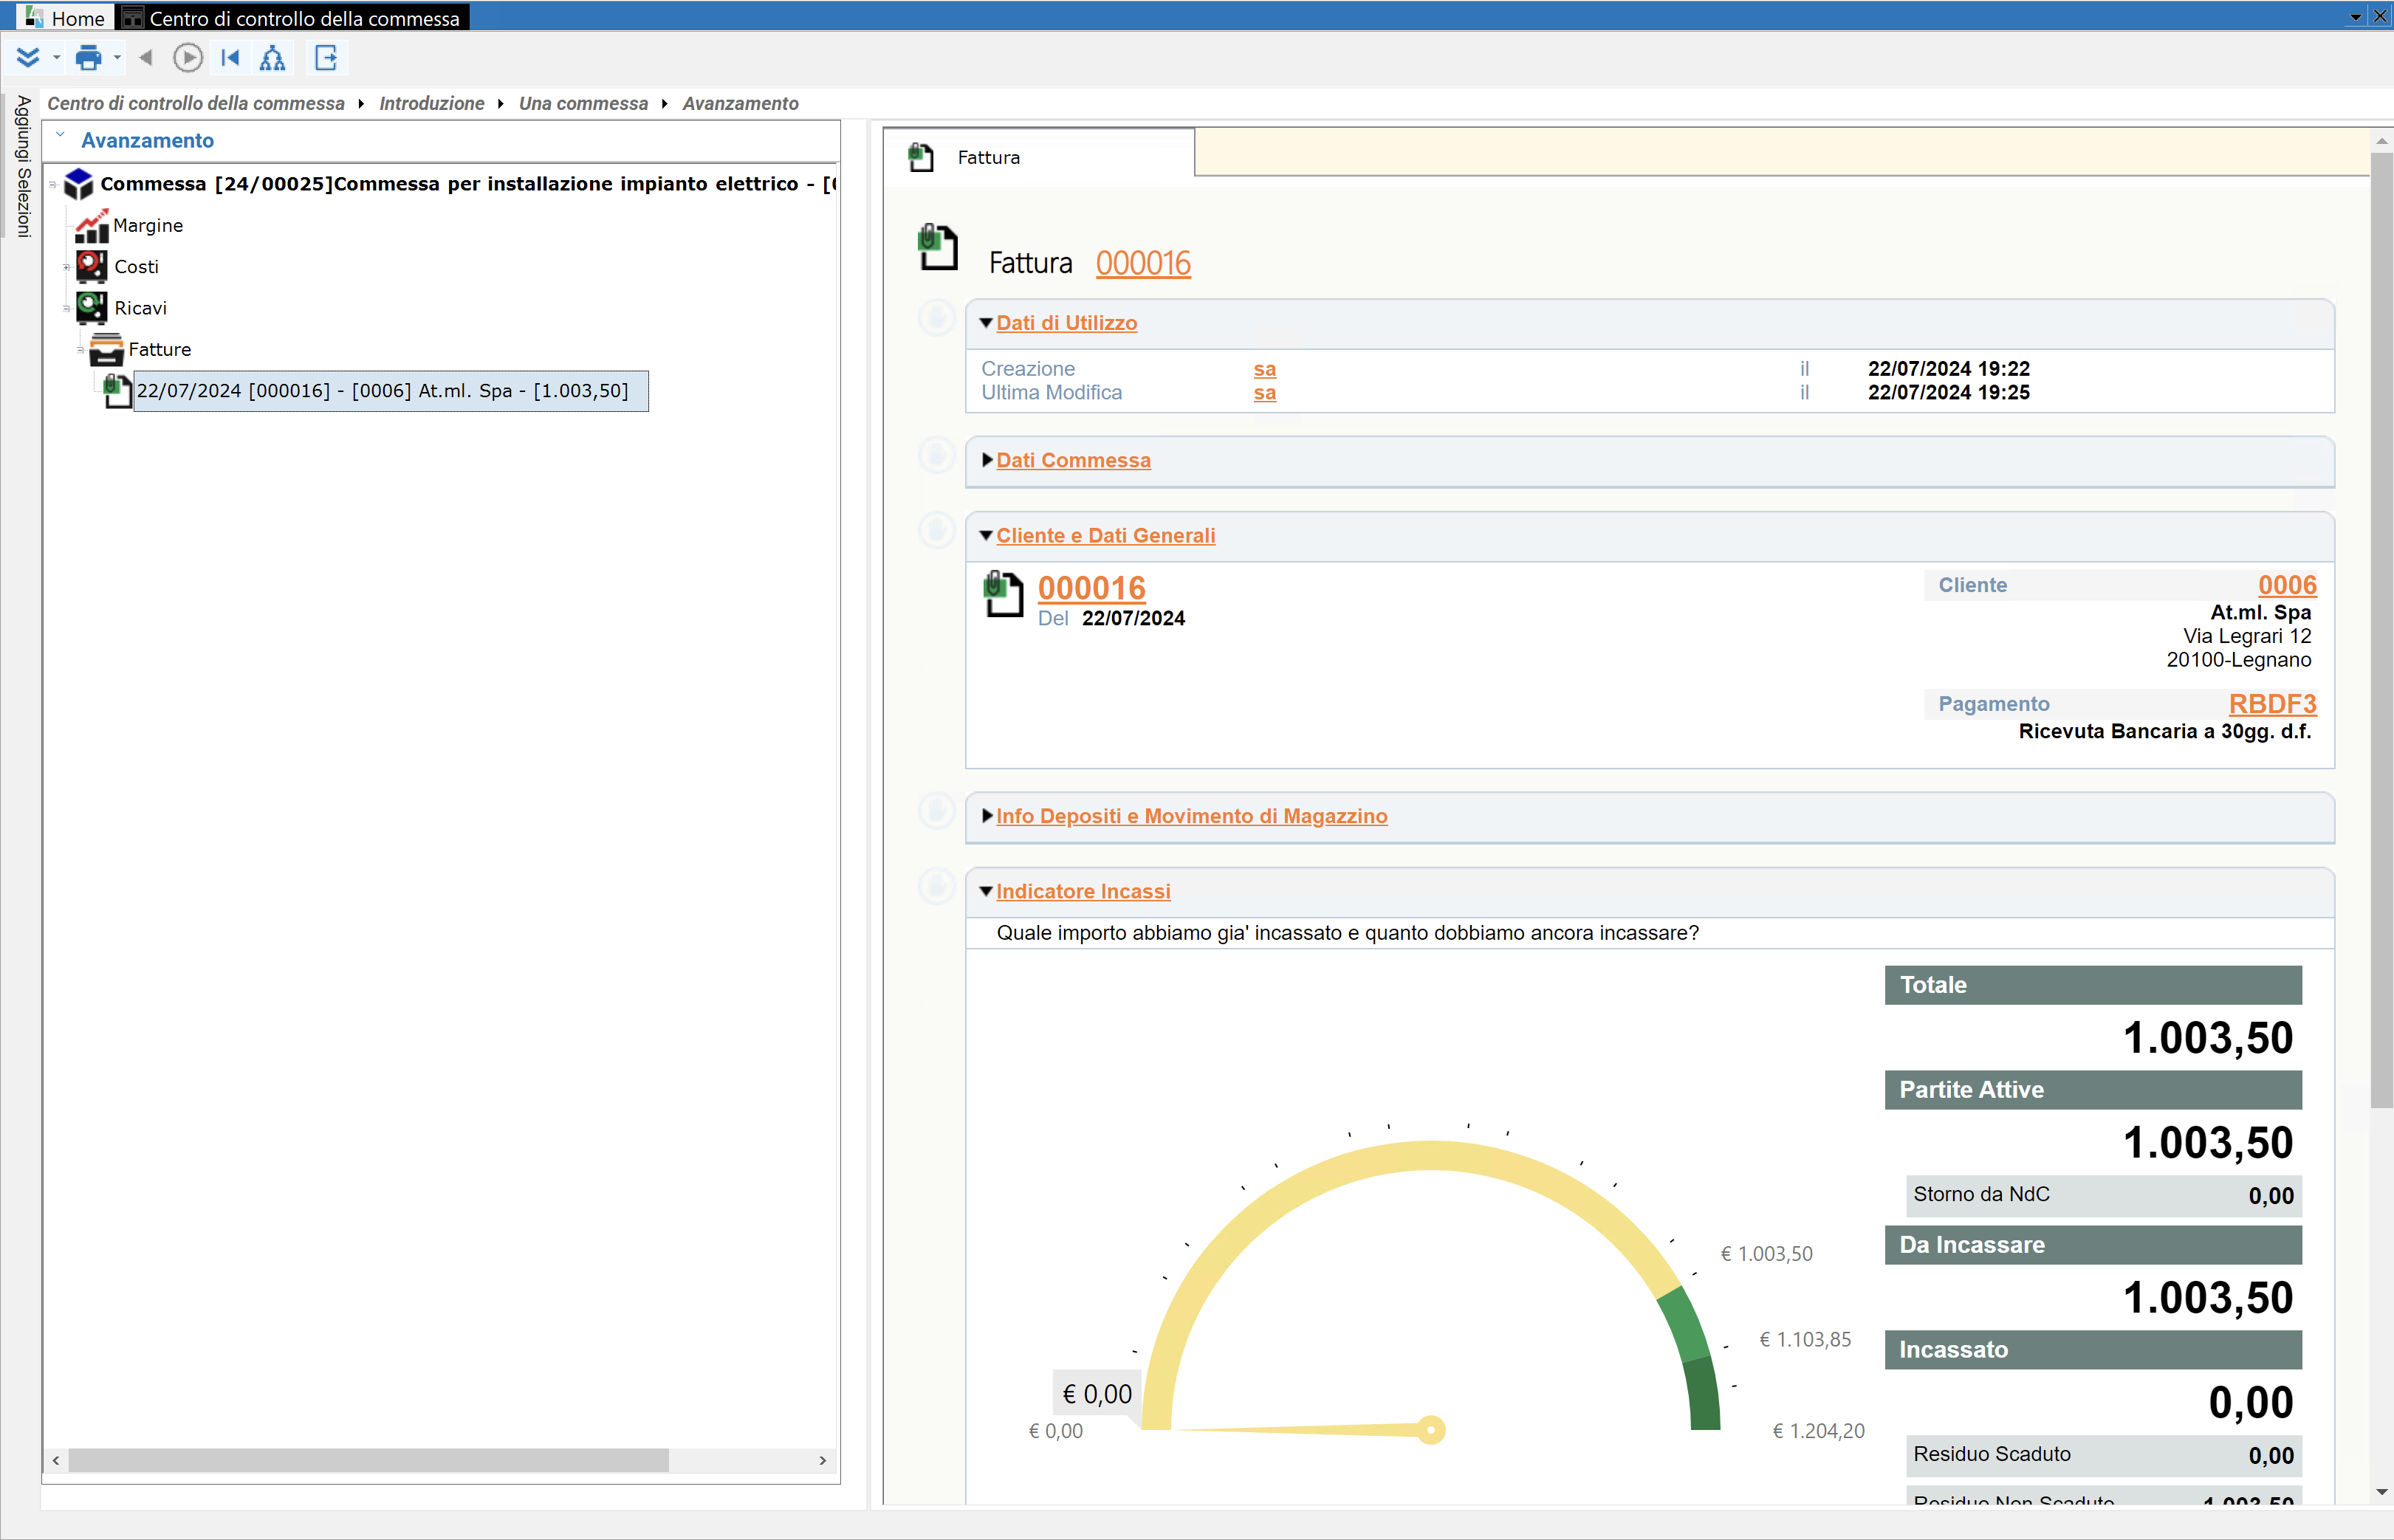Select Centro di controllo della commessa tab
This screenshot has height=1540, width=2394.
(292, 18)
